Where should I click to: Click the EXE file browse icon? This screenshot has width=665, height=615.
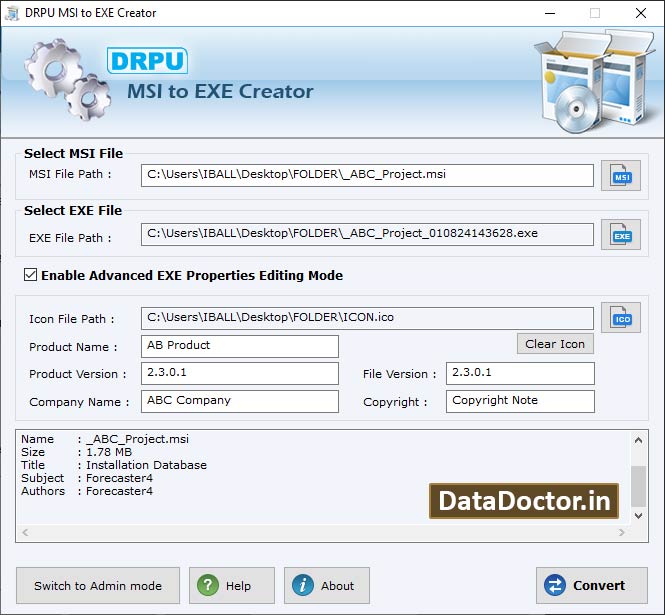(x=620, y=235)
